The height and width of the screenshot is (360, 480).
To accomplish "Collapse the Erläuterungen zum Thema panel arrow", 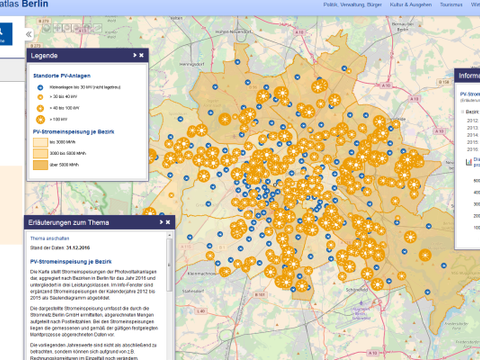I will click(x=161, y=222).
